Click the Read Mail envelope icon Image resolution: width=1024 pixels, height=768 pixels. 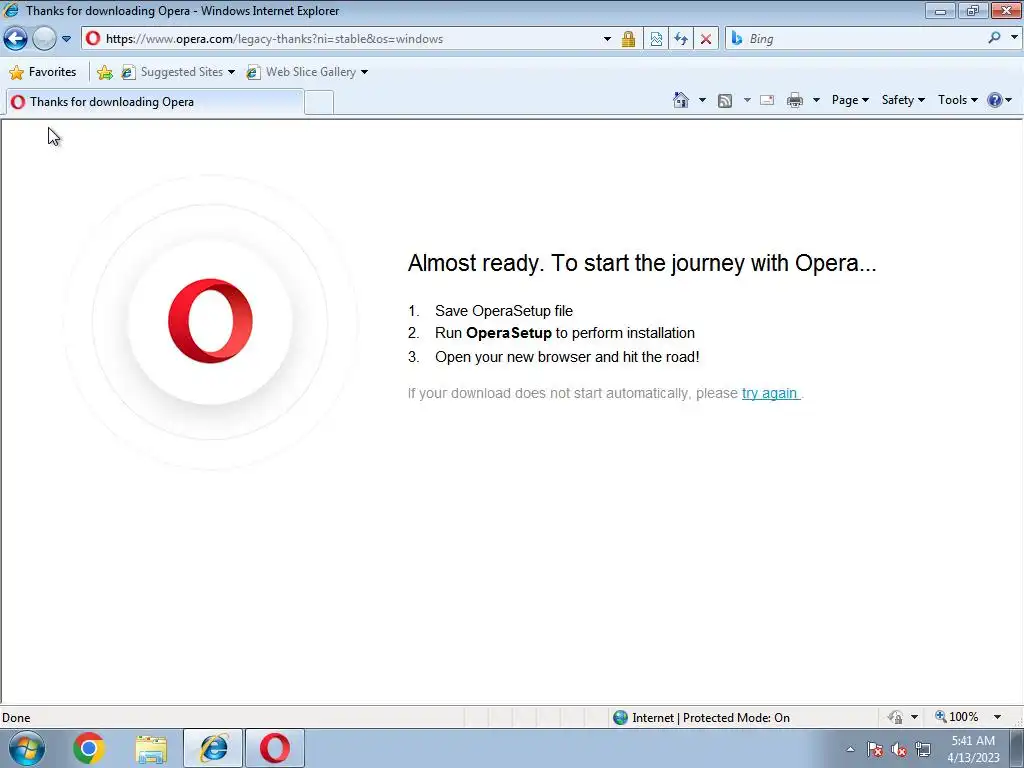tap(767, 100)
